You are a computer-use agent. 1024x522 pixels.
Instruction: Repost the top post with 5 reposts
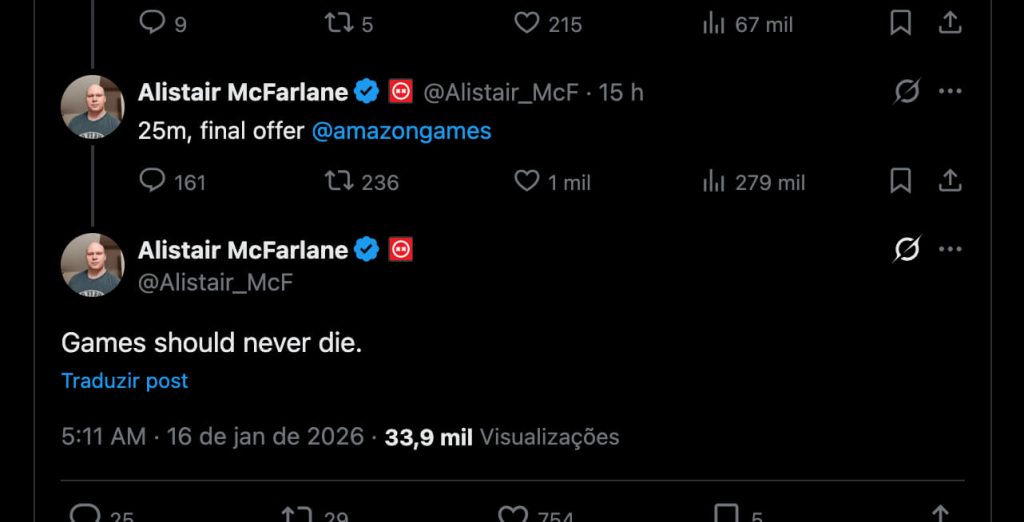tap(338, 23)
